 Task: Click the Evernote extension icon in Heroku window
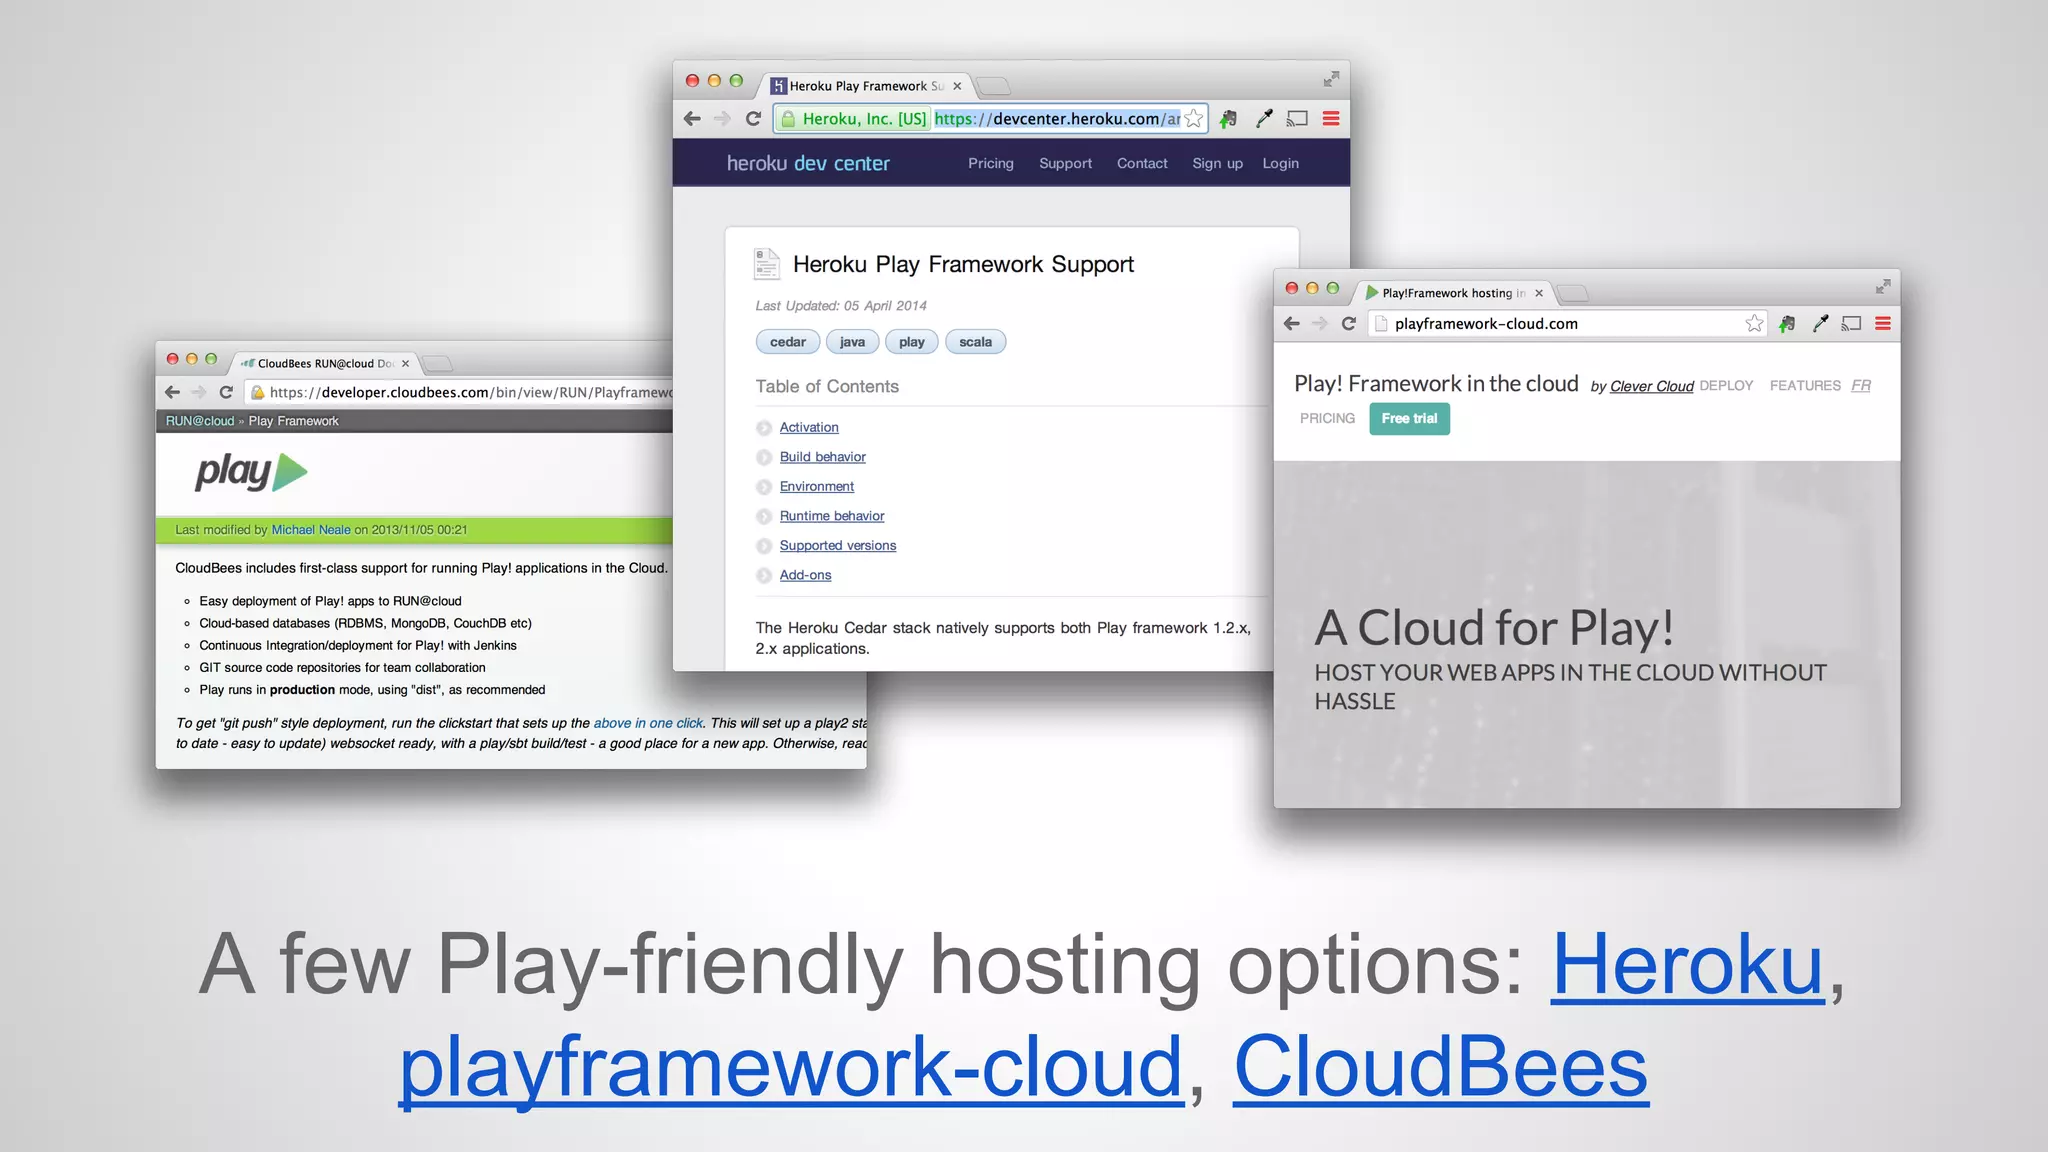click(1229, 119)
